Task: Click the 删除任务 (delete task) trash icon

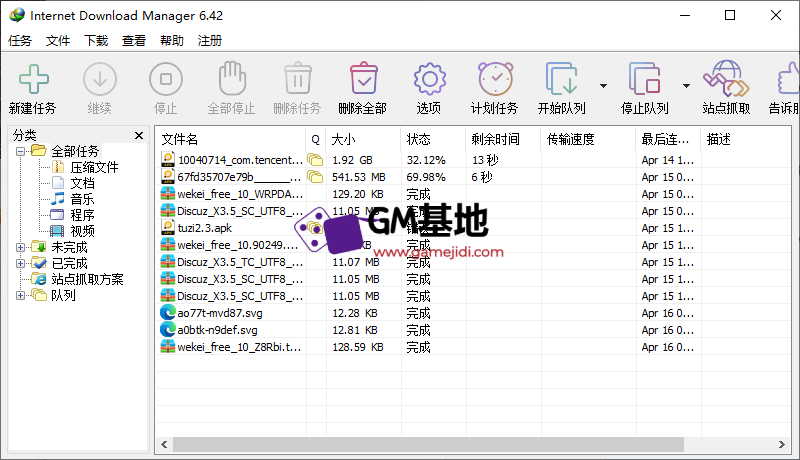Action: pos(298,78)
